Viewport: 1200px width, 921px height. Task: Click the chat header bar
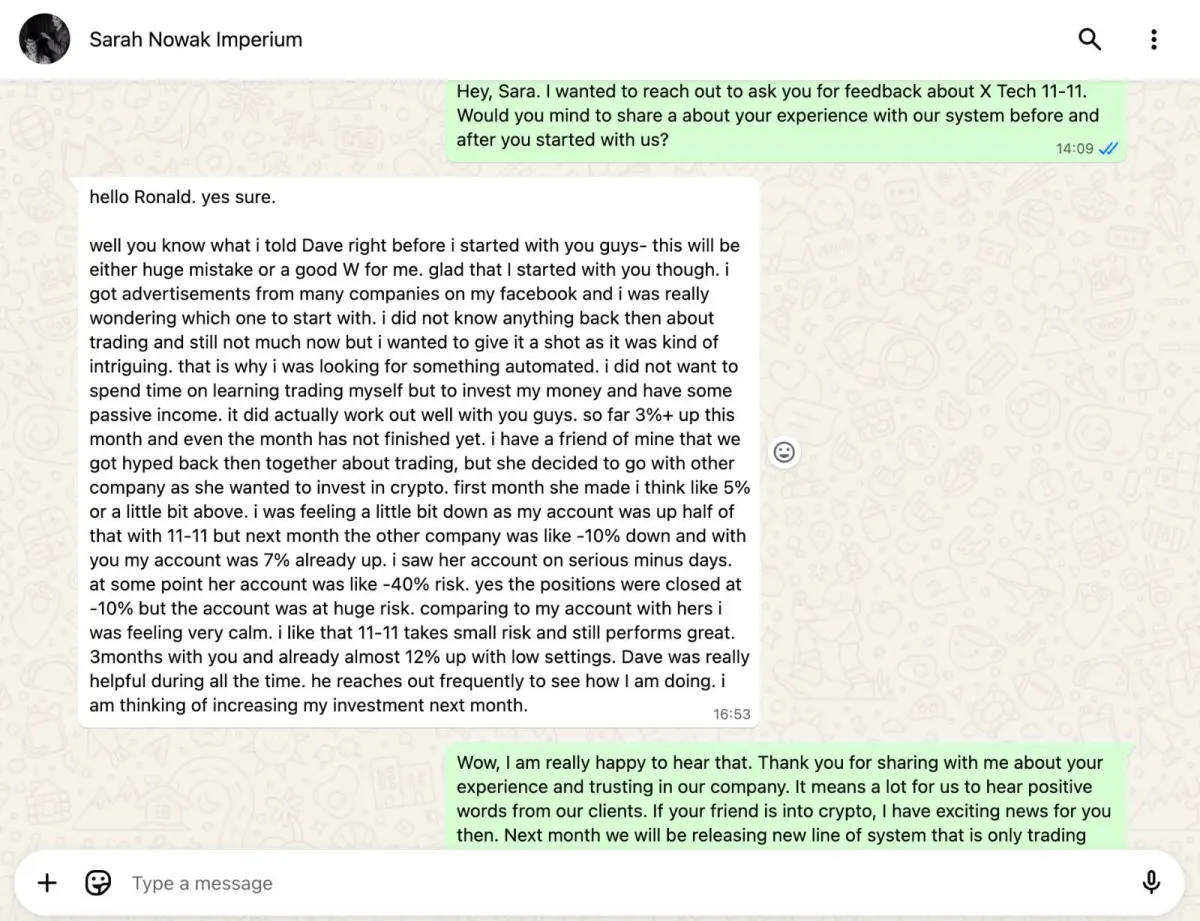[600, 39]
